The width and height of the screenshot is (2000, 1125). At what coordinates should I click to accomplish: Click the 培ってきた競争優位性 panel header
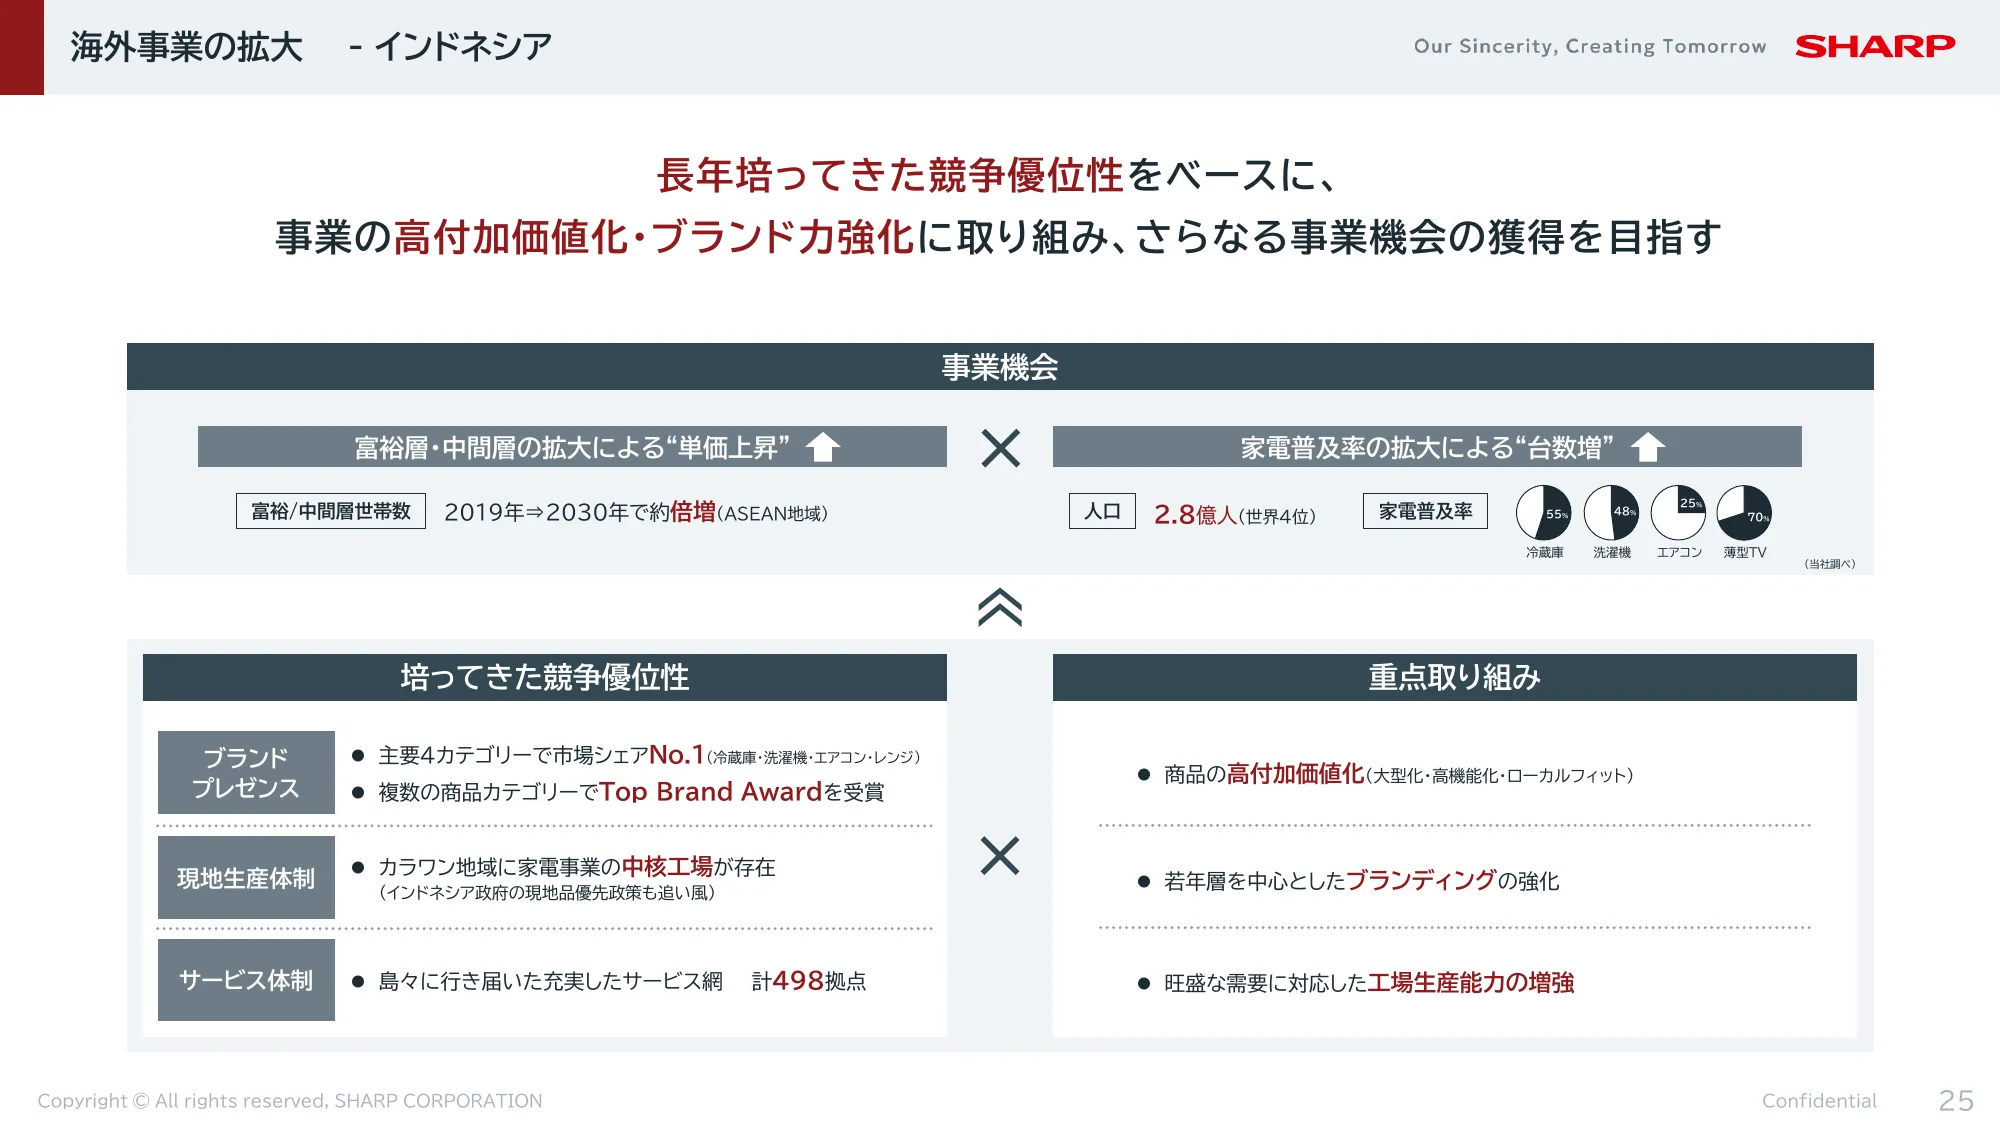tap(545, 677)
